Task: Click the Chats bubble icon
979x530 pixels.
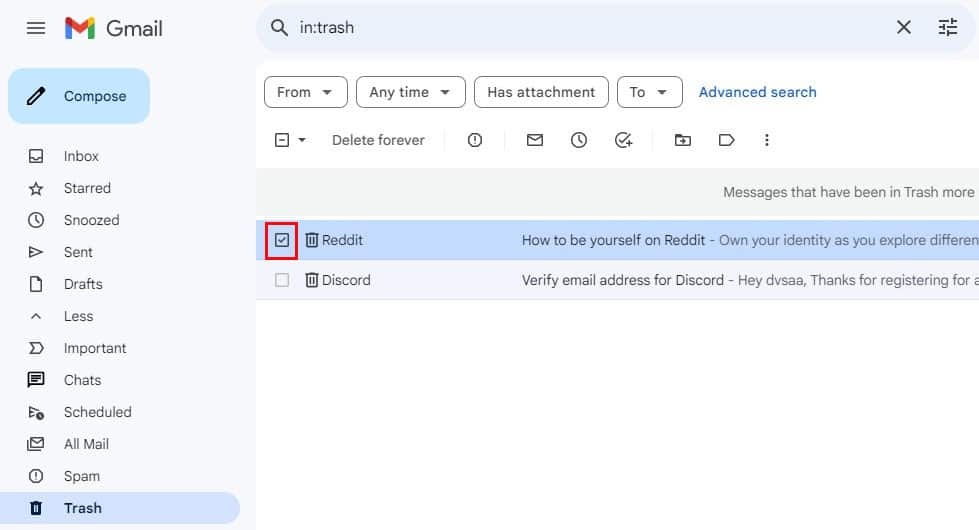Action: click(x=36, y=380)
